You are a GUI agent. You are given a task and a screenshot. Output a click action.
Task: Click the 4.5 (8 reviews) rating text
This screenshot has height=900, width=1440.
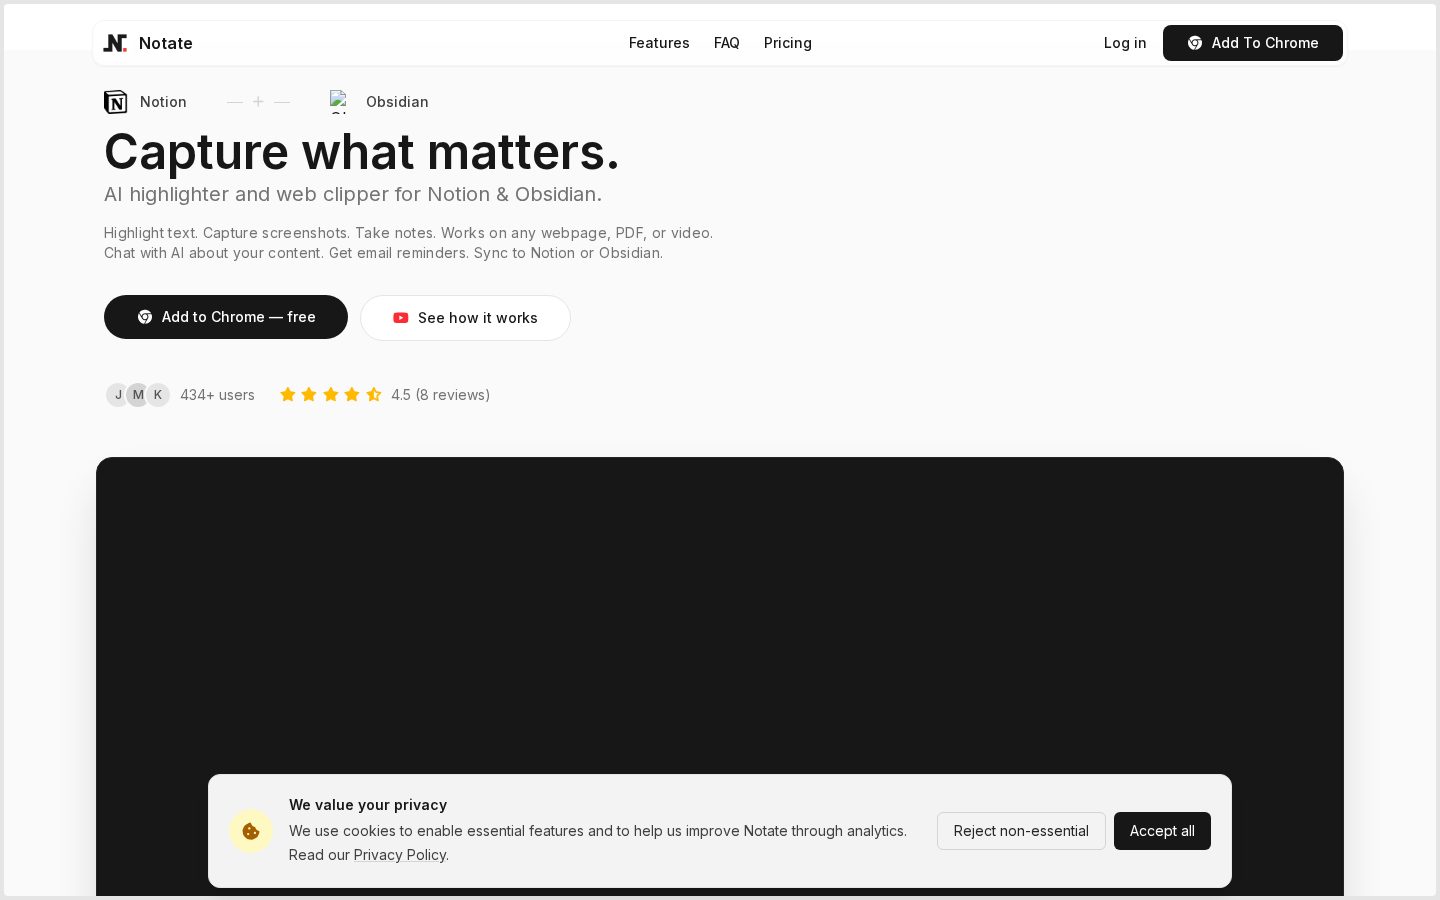(441, 395)
